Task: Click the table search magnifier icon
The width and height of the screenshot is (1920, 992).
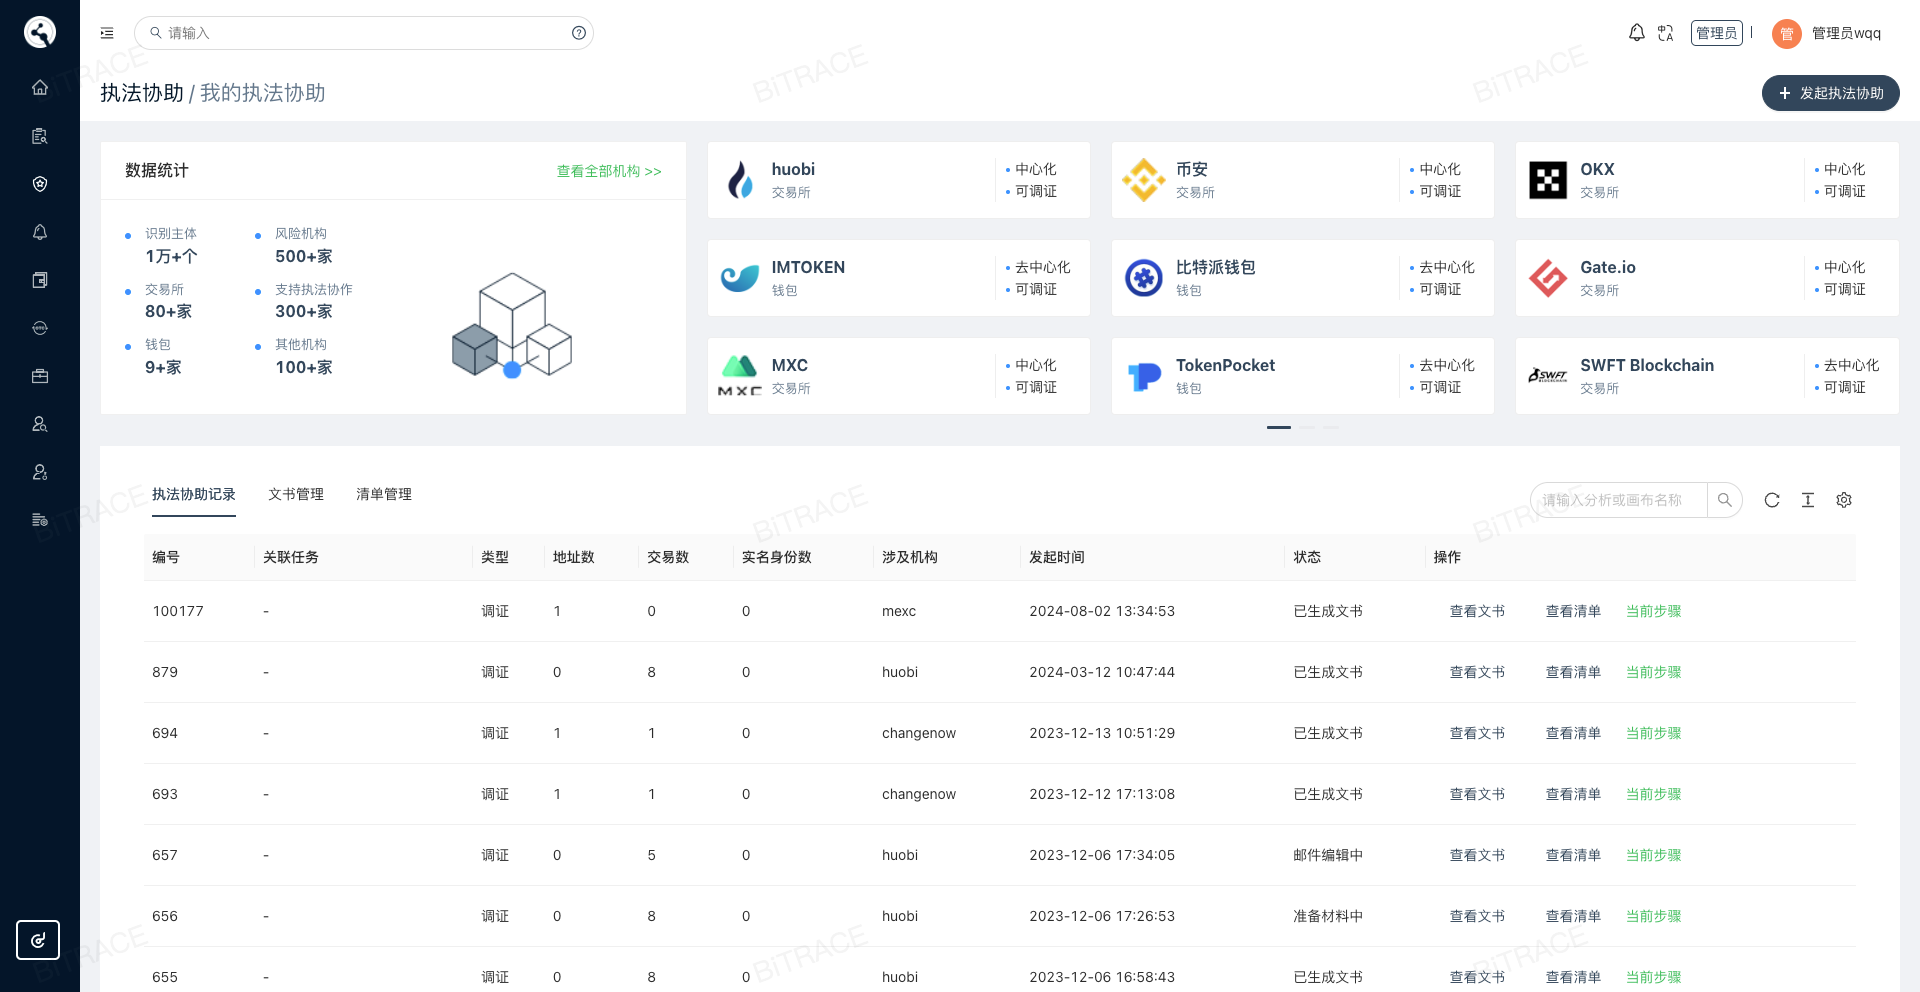Action: [x=1725, y=500]
